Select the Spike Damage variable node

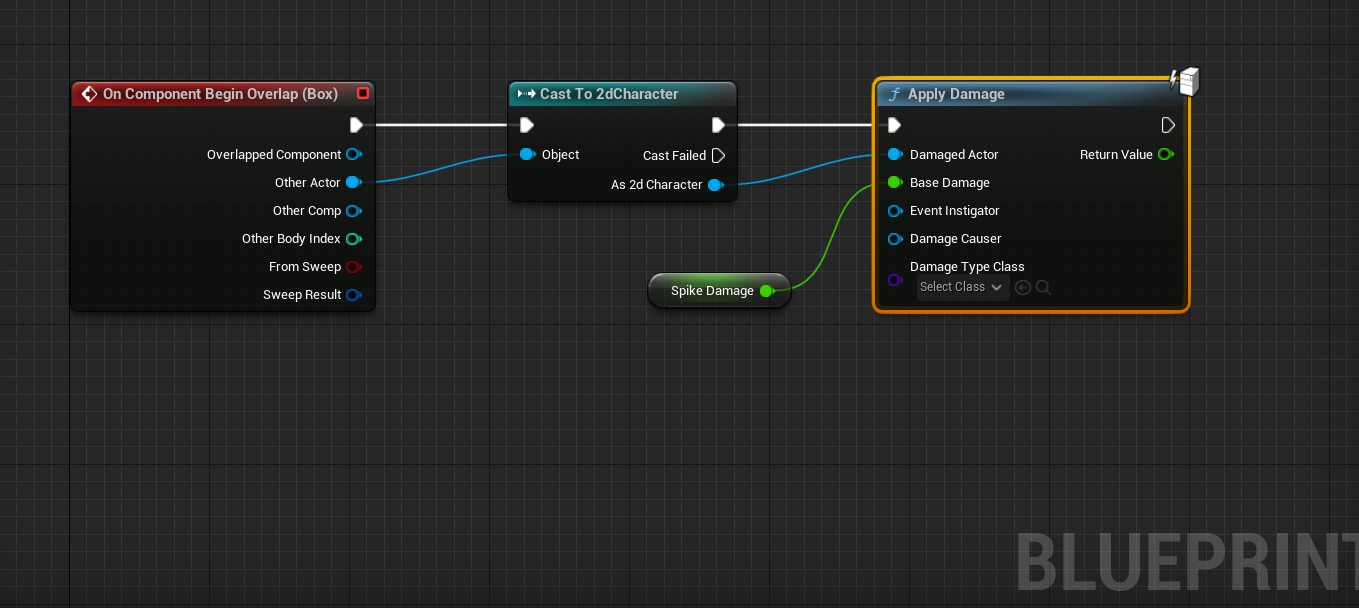pyautogui.click(x=711, y=291)
